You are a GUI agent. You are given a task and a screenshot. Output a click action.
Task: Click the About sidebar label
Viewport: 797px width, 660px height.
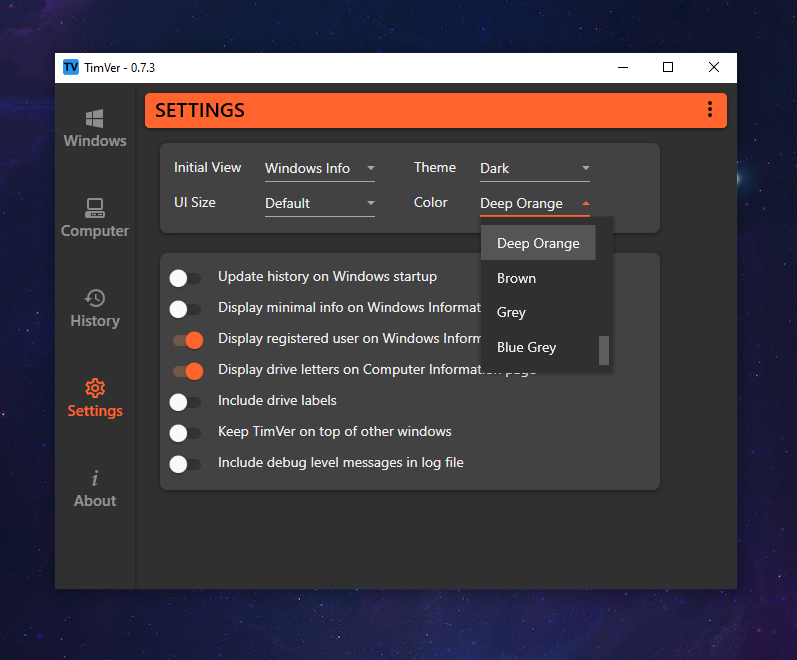(95, 501)
